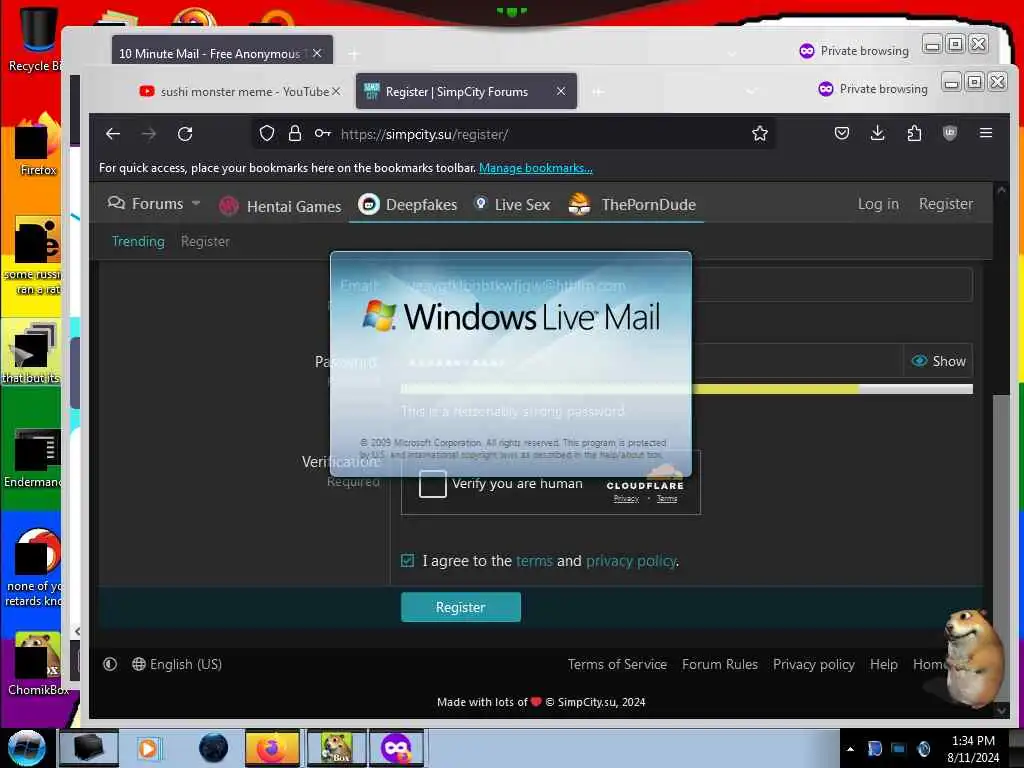The width and height of the screenshot is (1024, 768).
Task: Save page to Pocket icon
Action: [842, 134]
